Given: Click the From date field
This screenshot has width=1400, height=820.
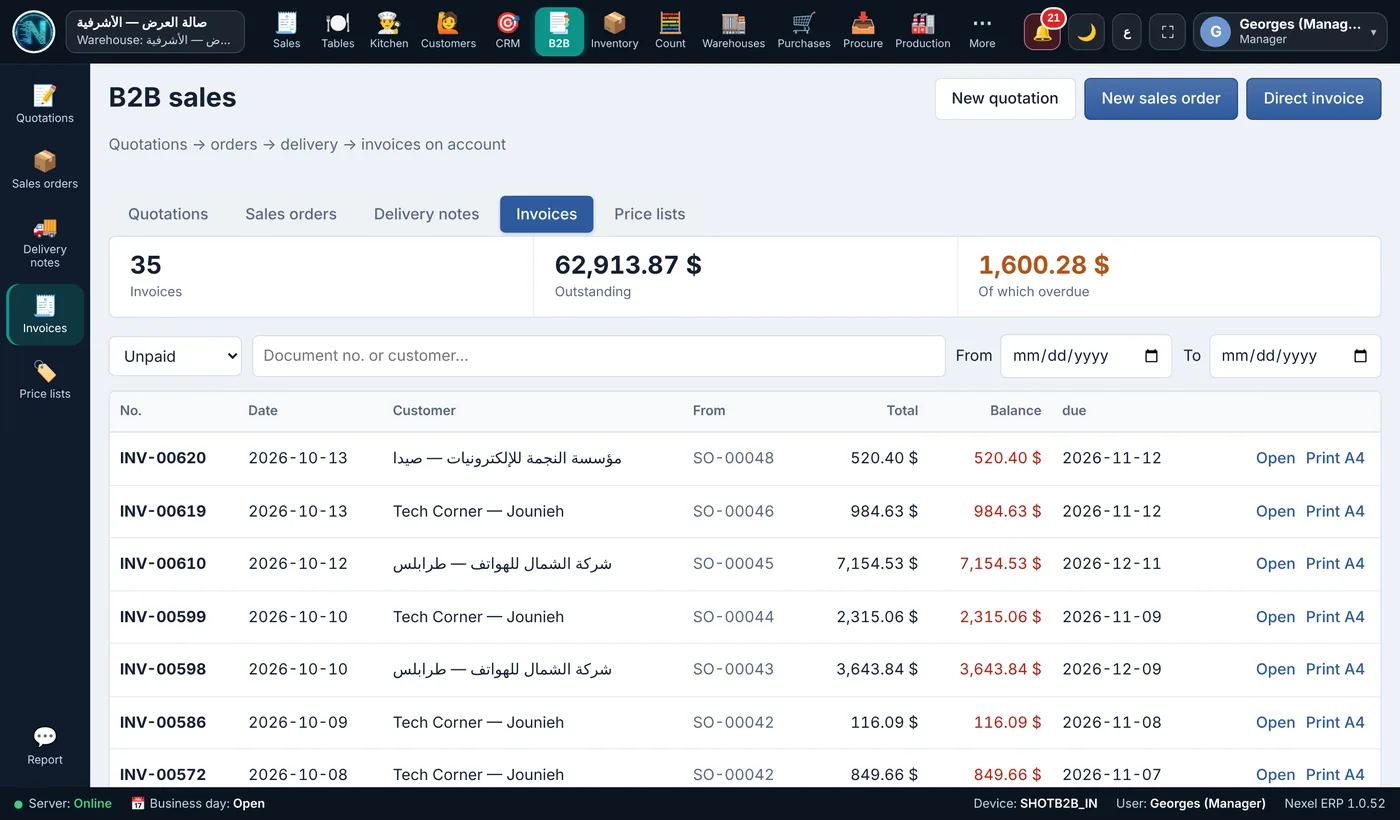Looking at the screenshot, I should click(1086, 356).
